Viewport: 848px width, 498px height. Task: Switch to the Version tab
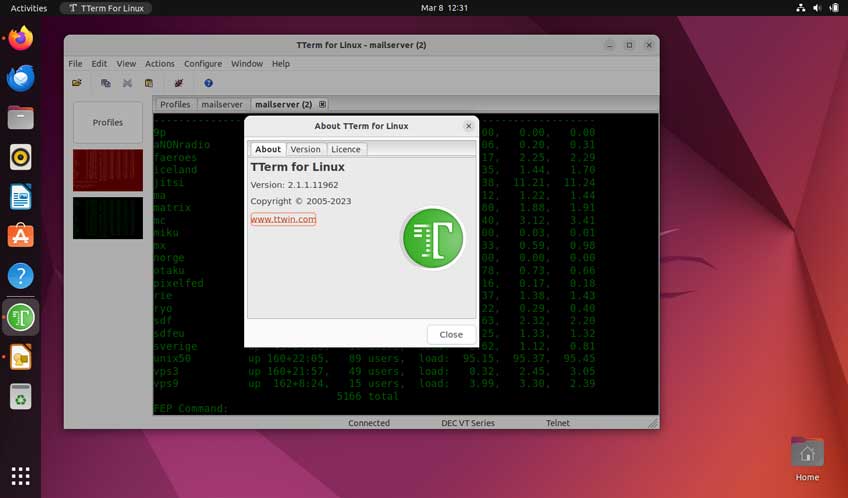coord(305,149)
